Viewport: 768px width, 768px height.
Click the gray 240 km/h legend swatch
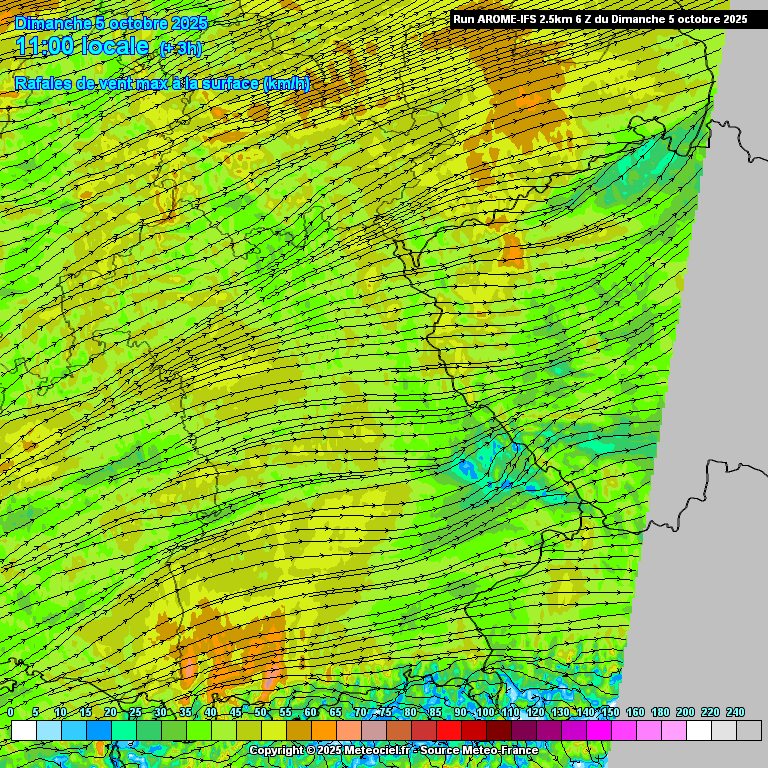pos(749,731)
